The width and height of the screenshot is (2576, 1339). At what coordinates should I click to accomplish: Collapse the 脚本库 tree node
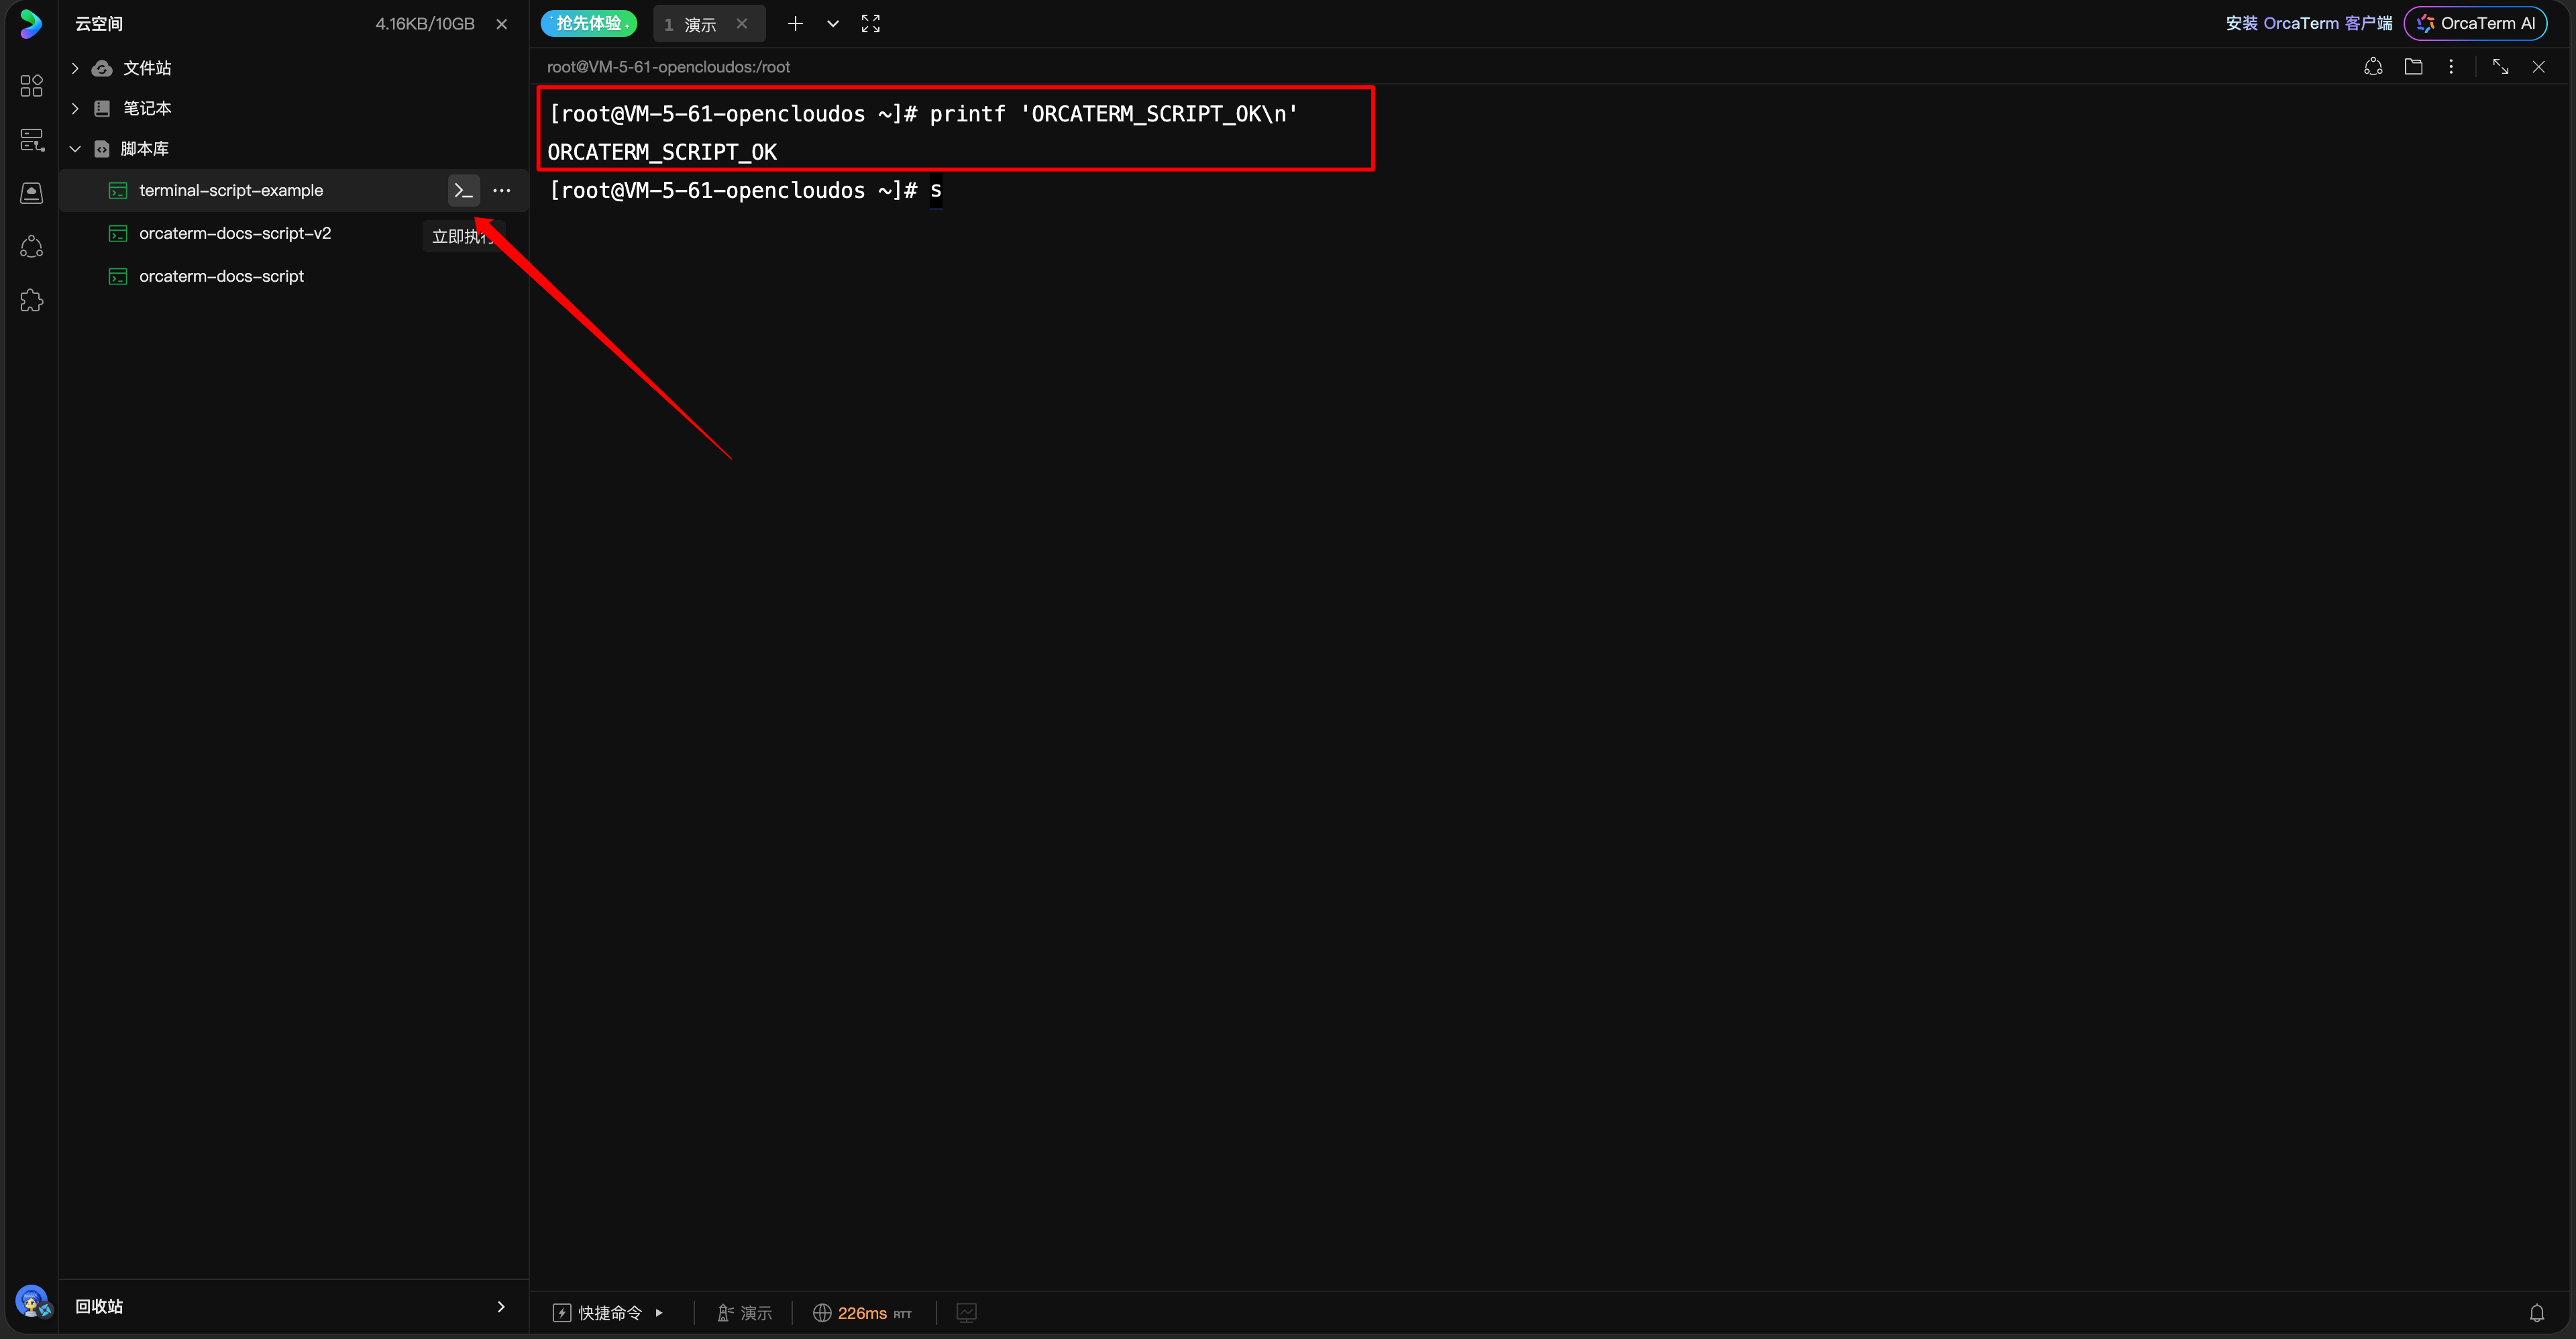click(75, 149)
